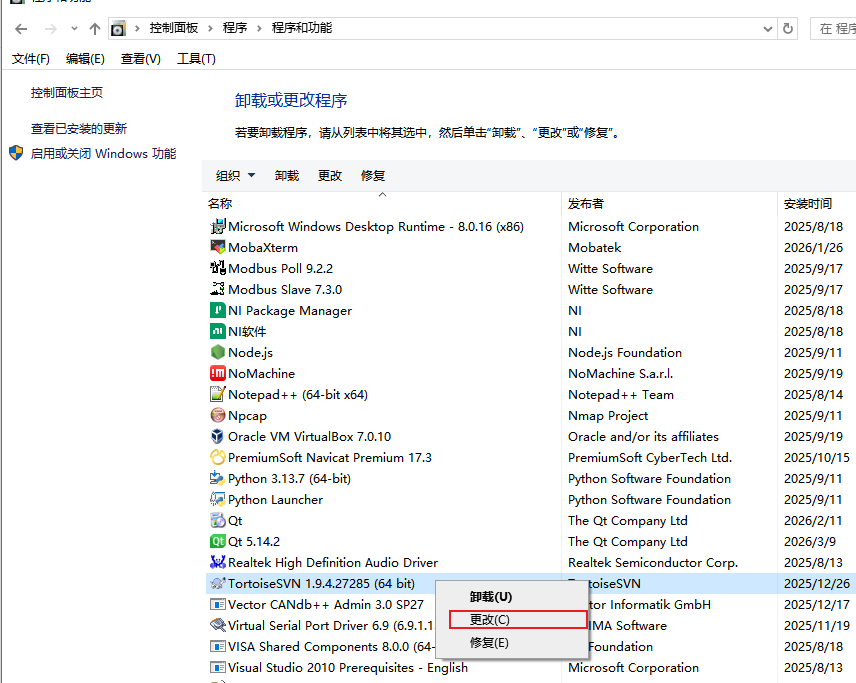
Task: Open the 编辑(E) menu
Action: tap(85, 59)
